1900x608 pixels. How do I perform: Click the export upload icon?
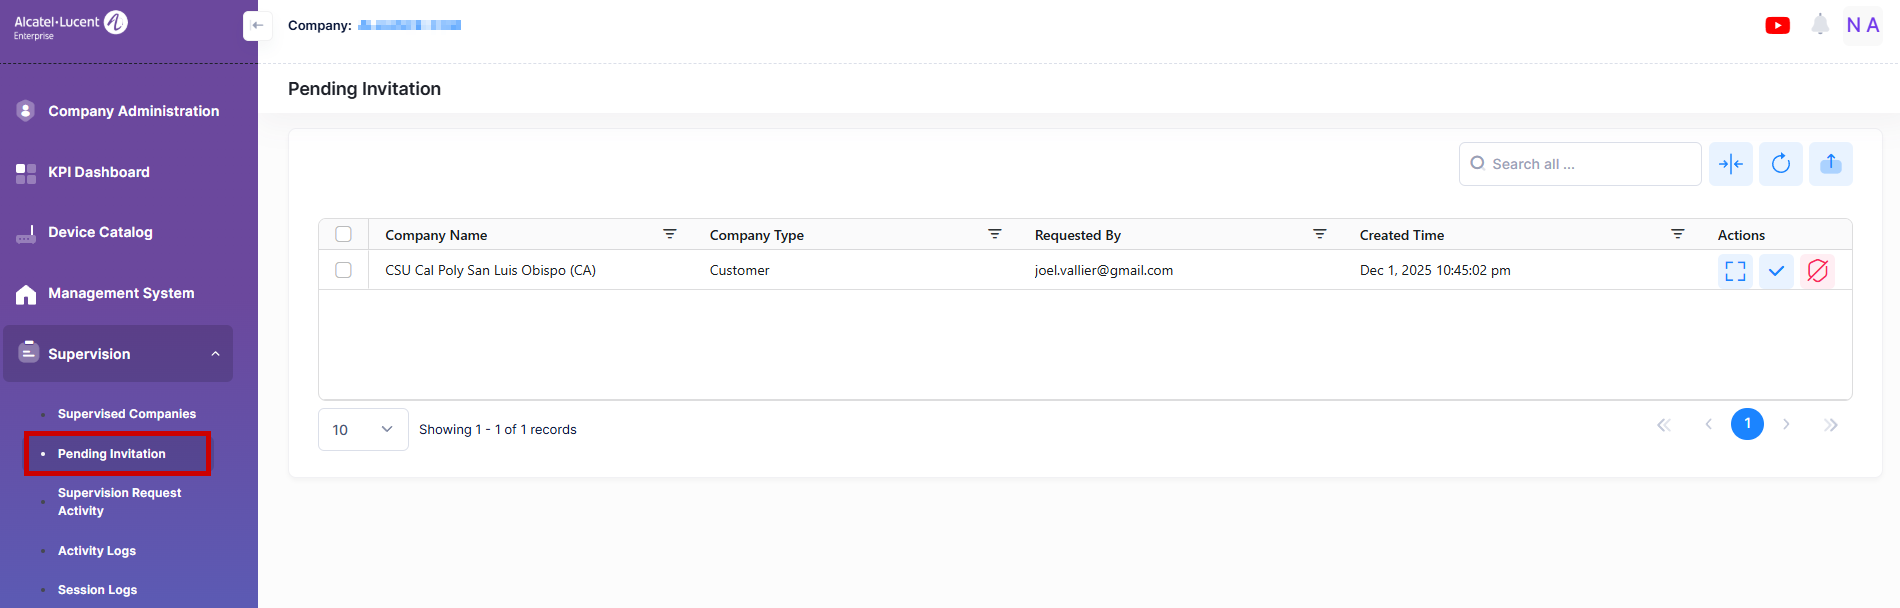(1831, 164)
